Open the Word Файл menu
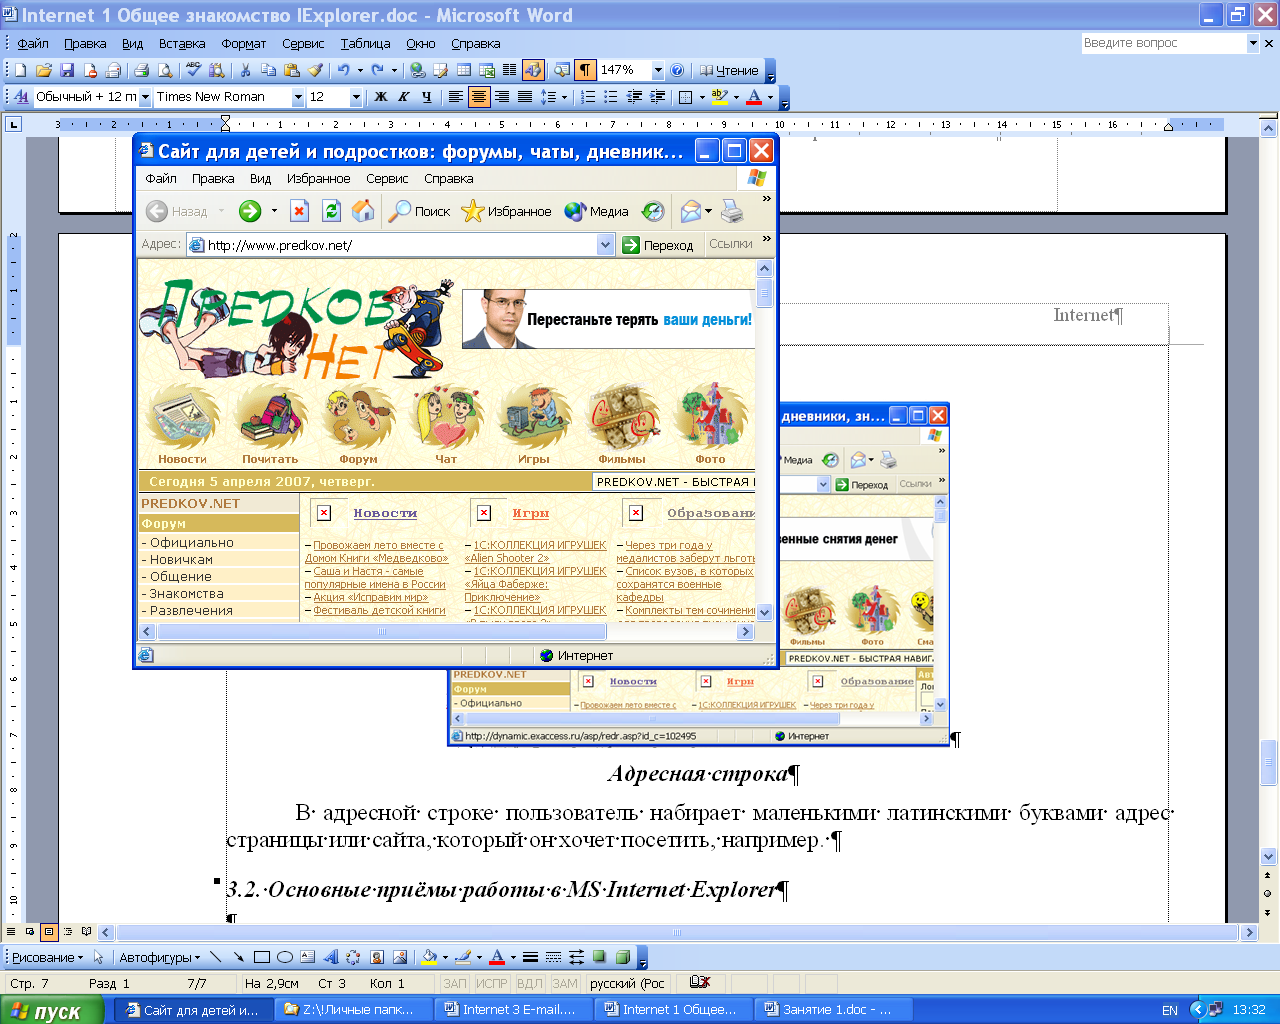The width and height of the screenshot is (1280, 1024). coord(33,43)
